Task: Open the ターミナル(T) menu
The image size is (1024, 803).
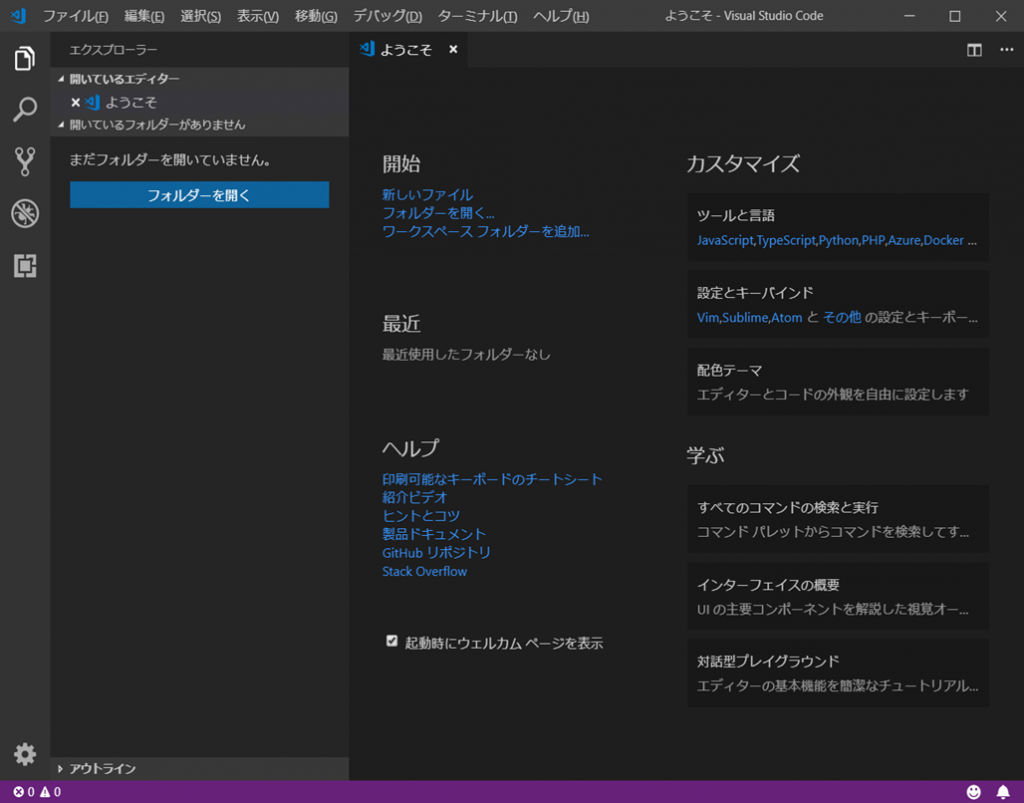Action: click(x=477, y=17)
